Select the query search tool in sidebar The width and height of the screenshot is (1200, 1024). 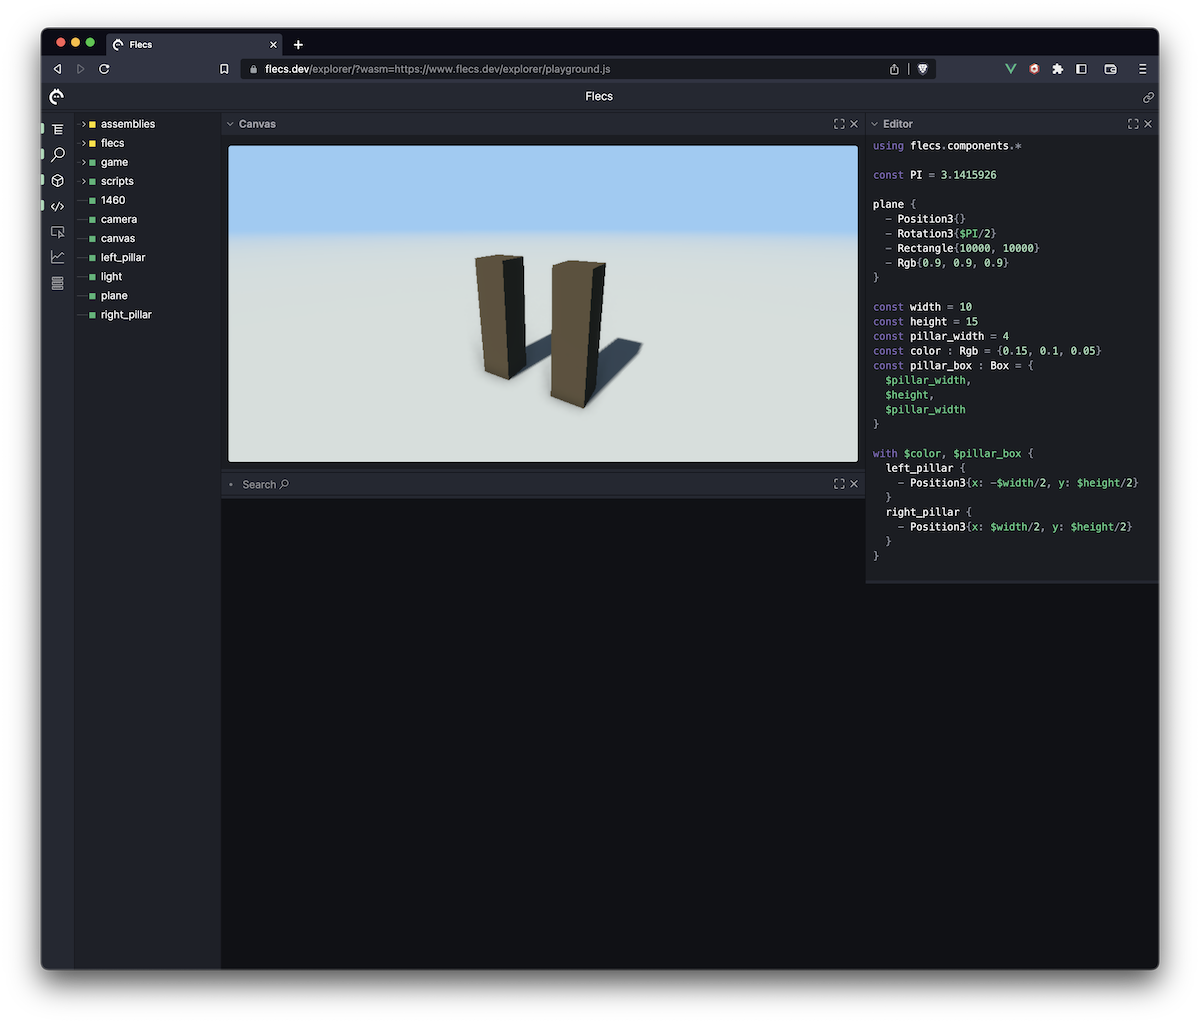coord(57,154)
